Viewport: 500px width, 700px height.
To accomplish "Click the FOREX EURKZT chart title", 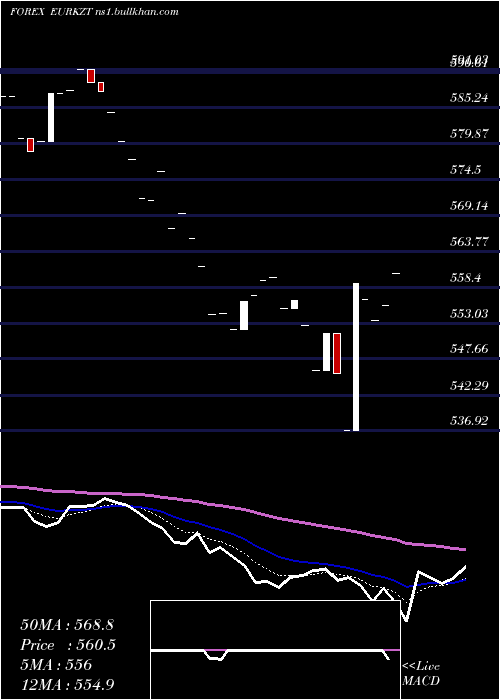I will pos(94,12).
